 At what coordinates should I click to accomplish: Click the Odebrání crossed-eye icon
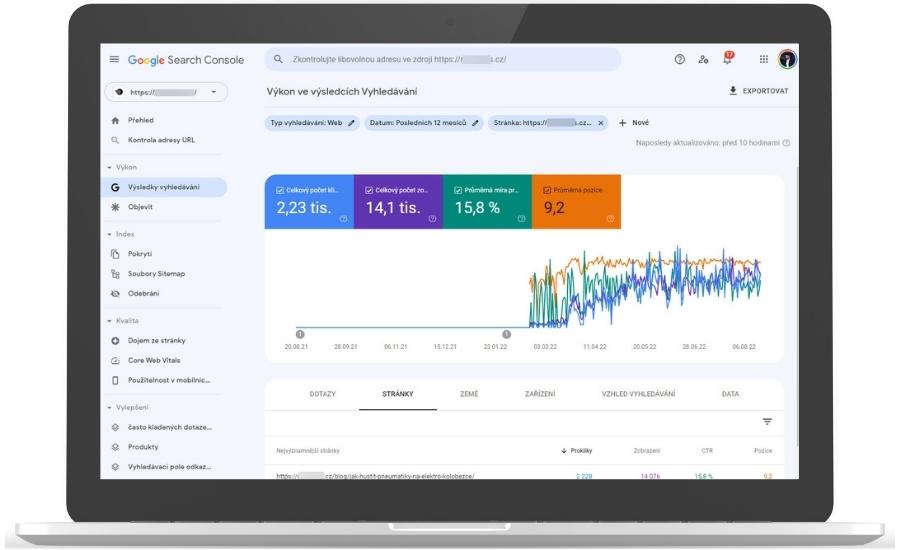tap(115, 293)
